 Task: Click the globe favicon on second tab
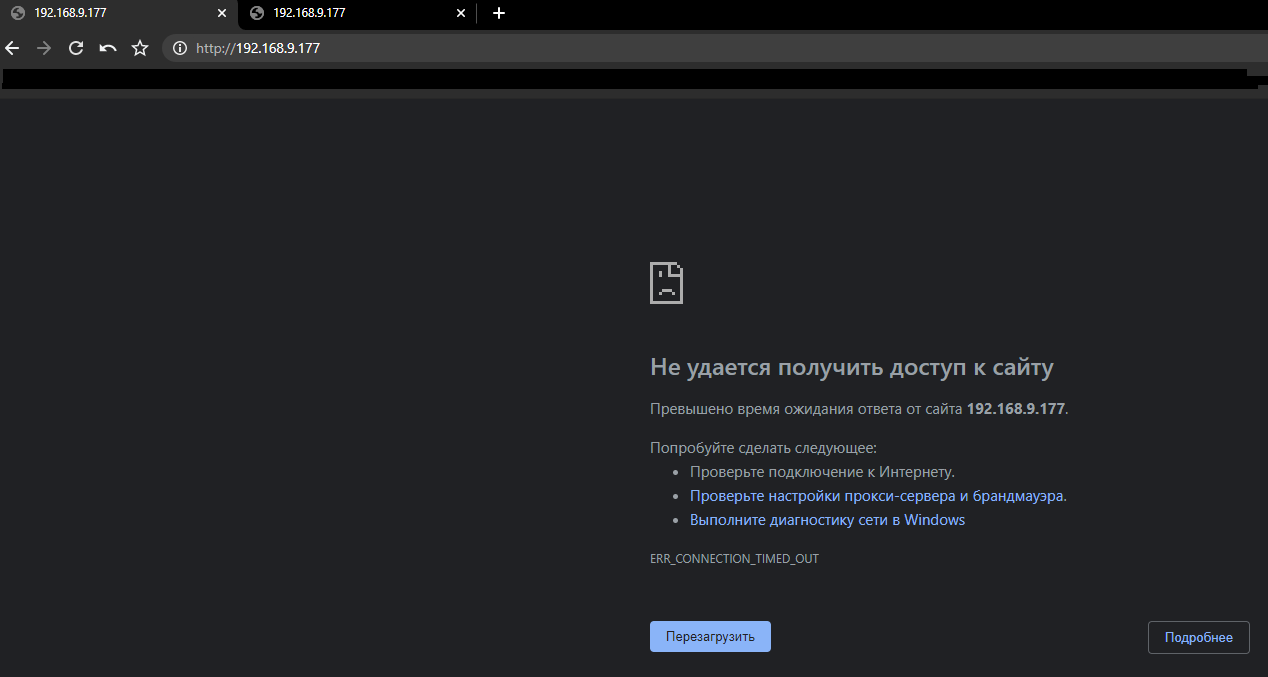[x=257, y=13]
